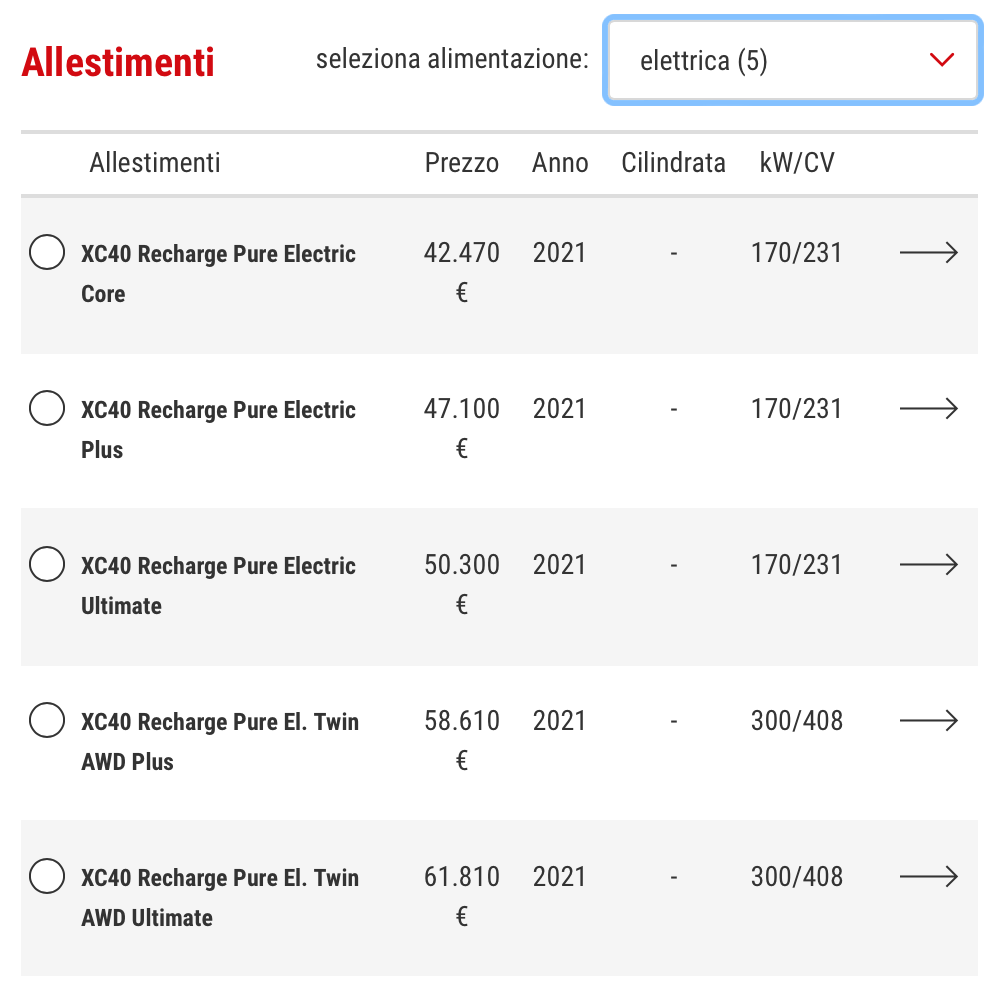Open details arrow for Pure Electric Ultimate
The height and width of the screenshot is (1003, 1005).
click(929, 565)
